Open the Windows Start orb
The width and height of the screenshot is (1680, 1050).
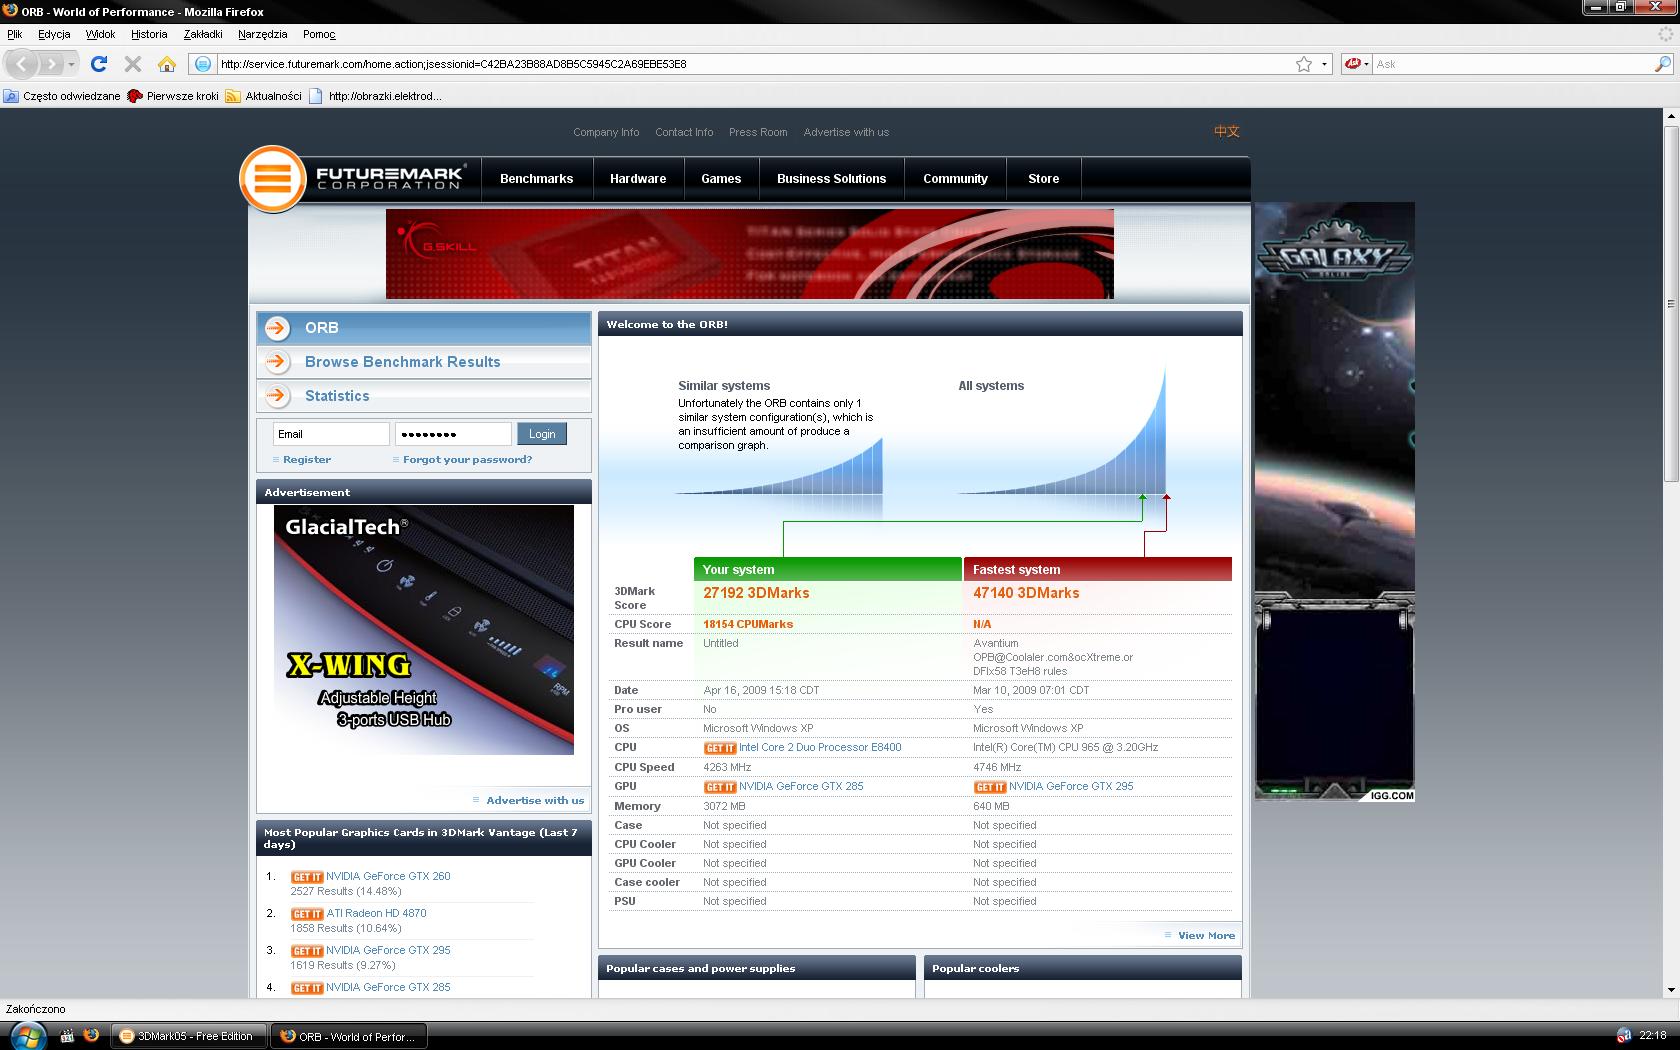[x=27, y=1036]
